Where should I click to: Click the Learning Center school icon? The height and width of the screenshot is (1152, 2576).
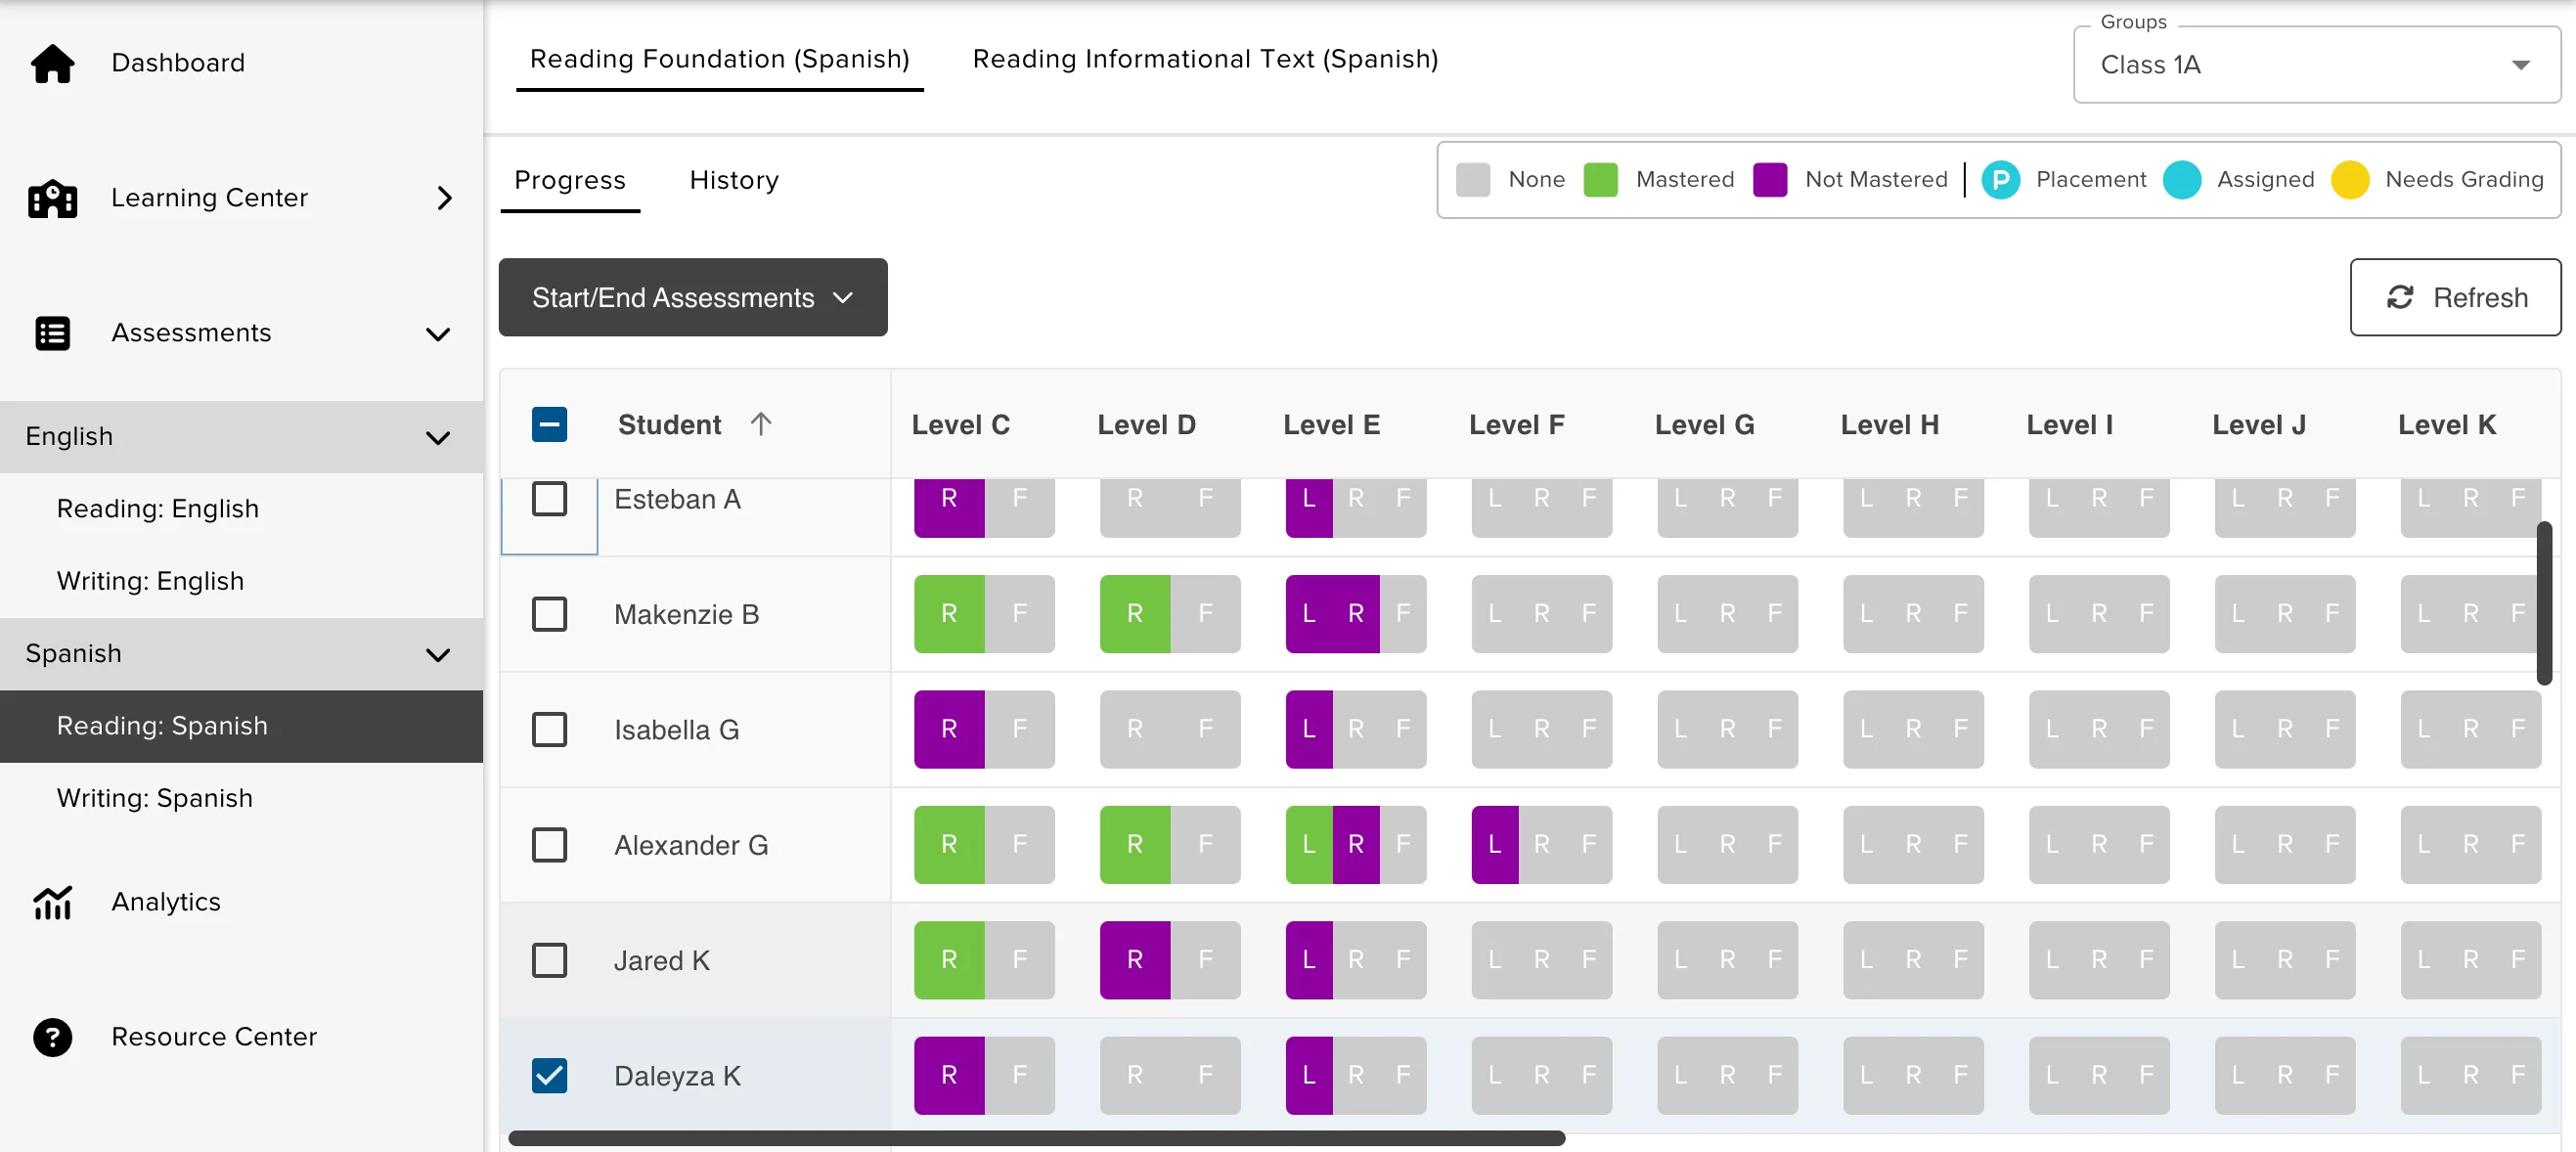[52, 198]
